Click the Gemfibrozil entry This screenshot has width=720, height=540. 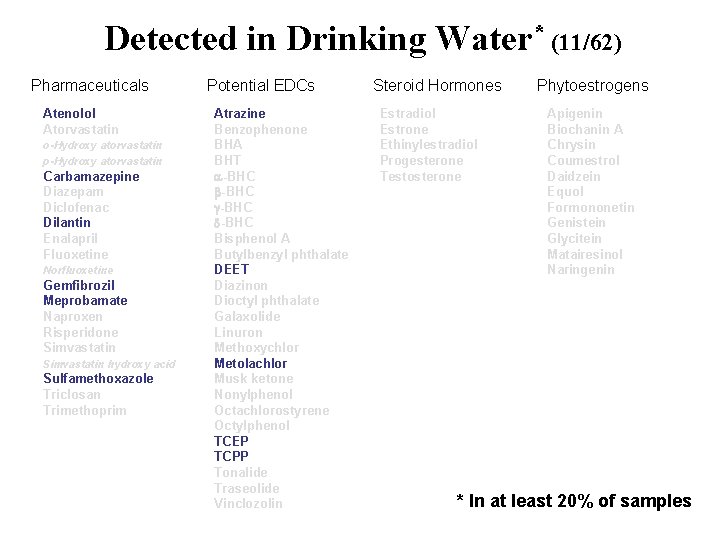click(x=79, y=285)
